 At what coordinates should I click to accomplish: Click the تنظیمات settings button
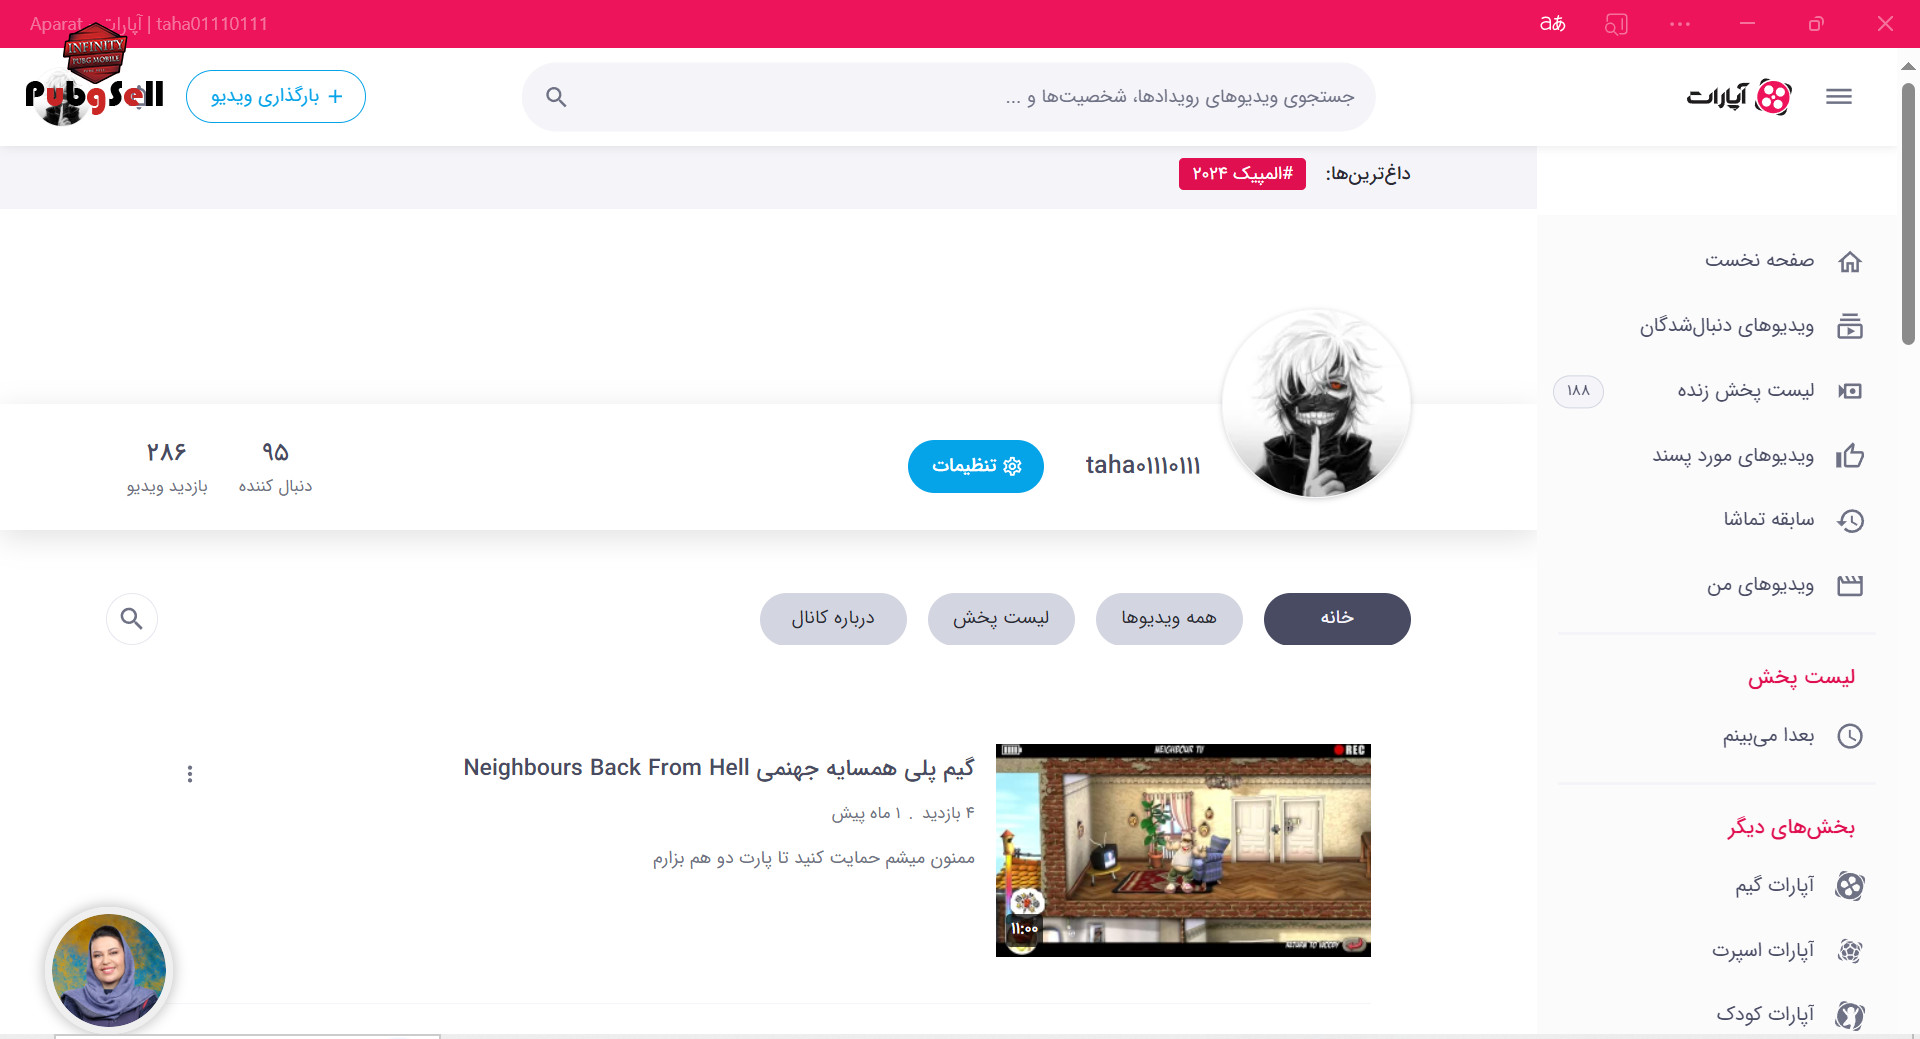point(976,466)
